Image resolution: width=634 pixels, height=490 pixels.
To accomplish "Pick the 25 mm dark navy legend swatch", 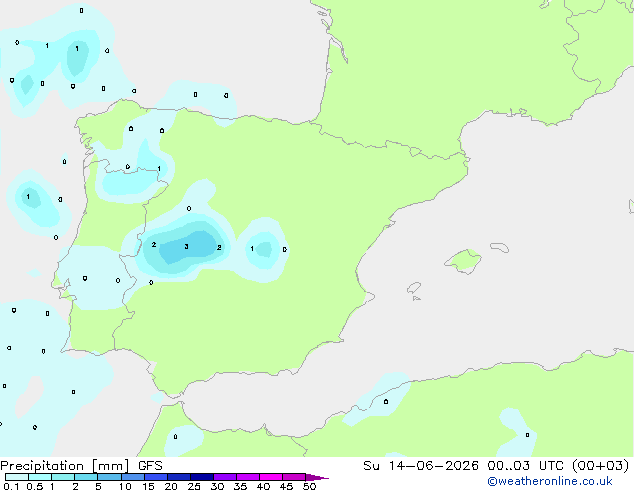I will point(202,477).
